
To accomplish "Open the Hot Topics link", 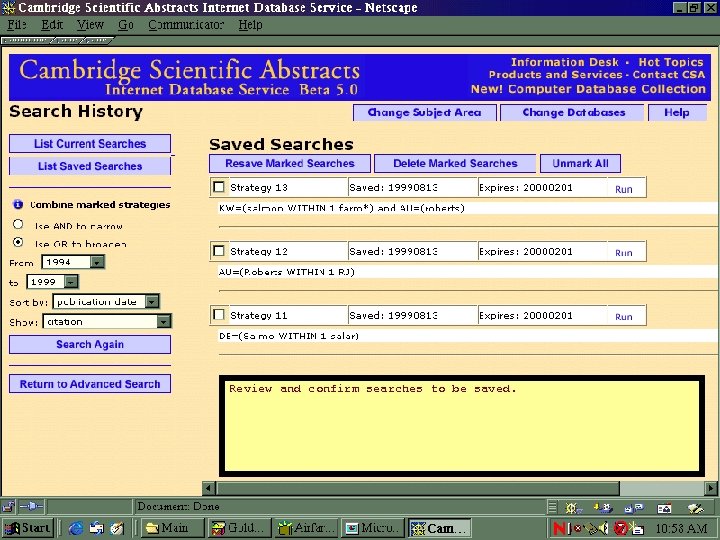I will coord(671,62).
